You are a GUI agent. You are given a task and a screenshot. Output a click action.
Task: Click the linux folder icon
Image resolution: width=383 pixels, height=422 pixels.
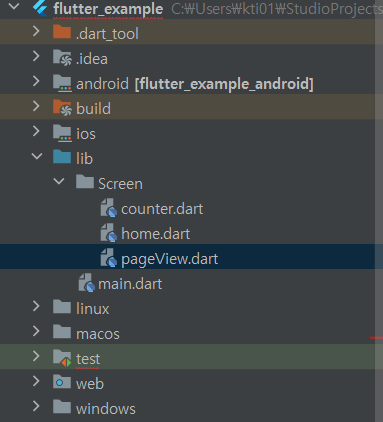[x=62, y=307]
